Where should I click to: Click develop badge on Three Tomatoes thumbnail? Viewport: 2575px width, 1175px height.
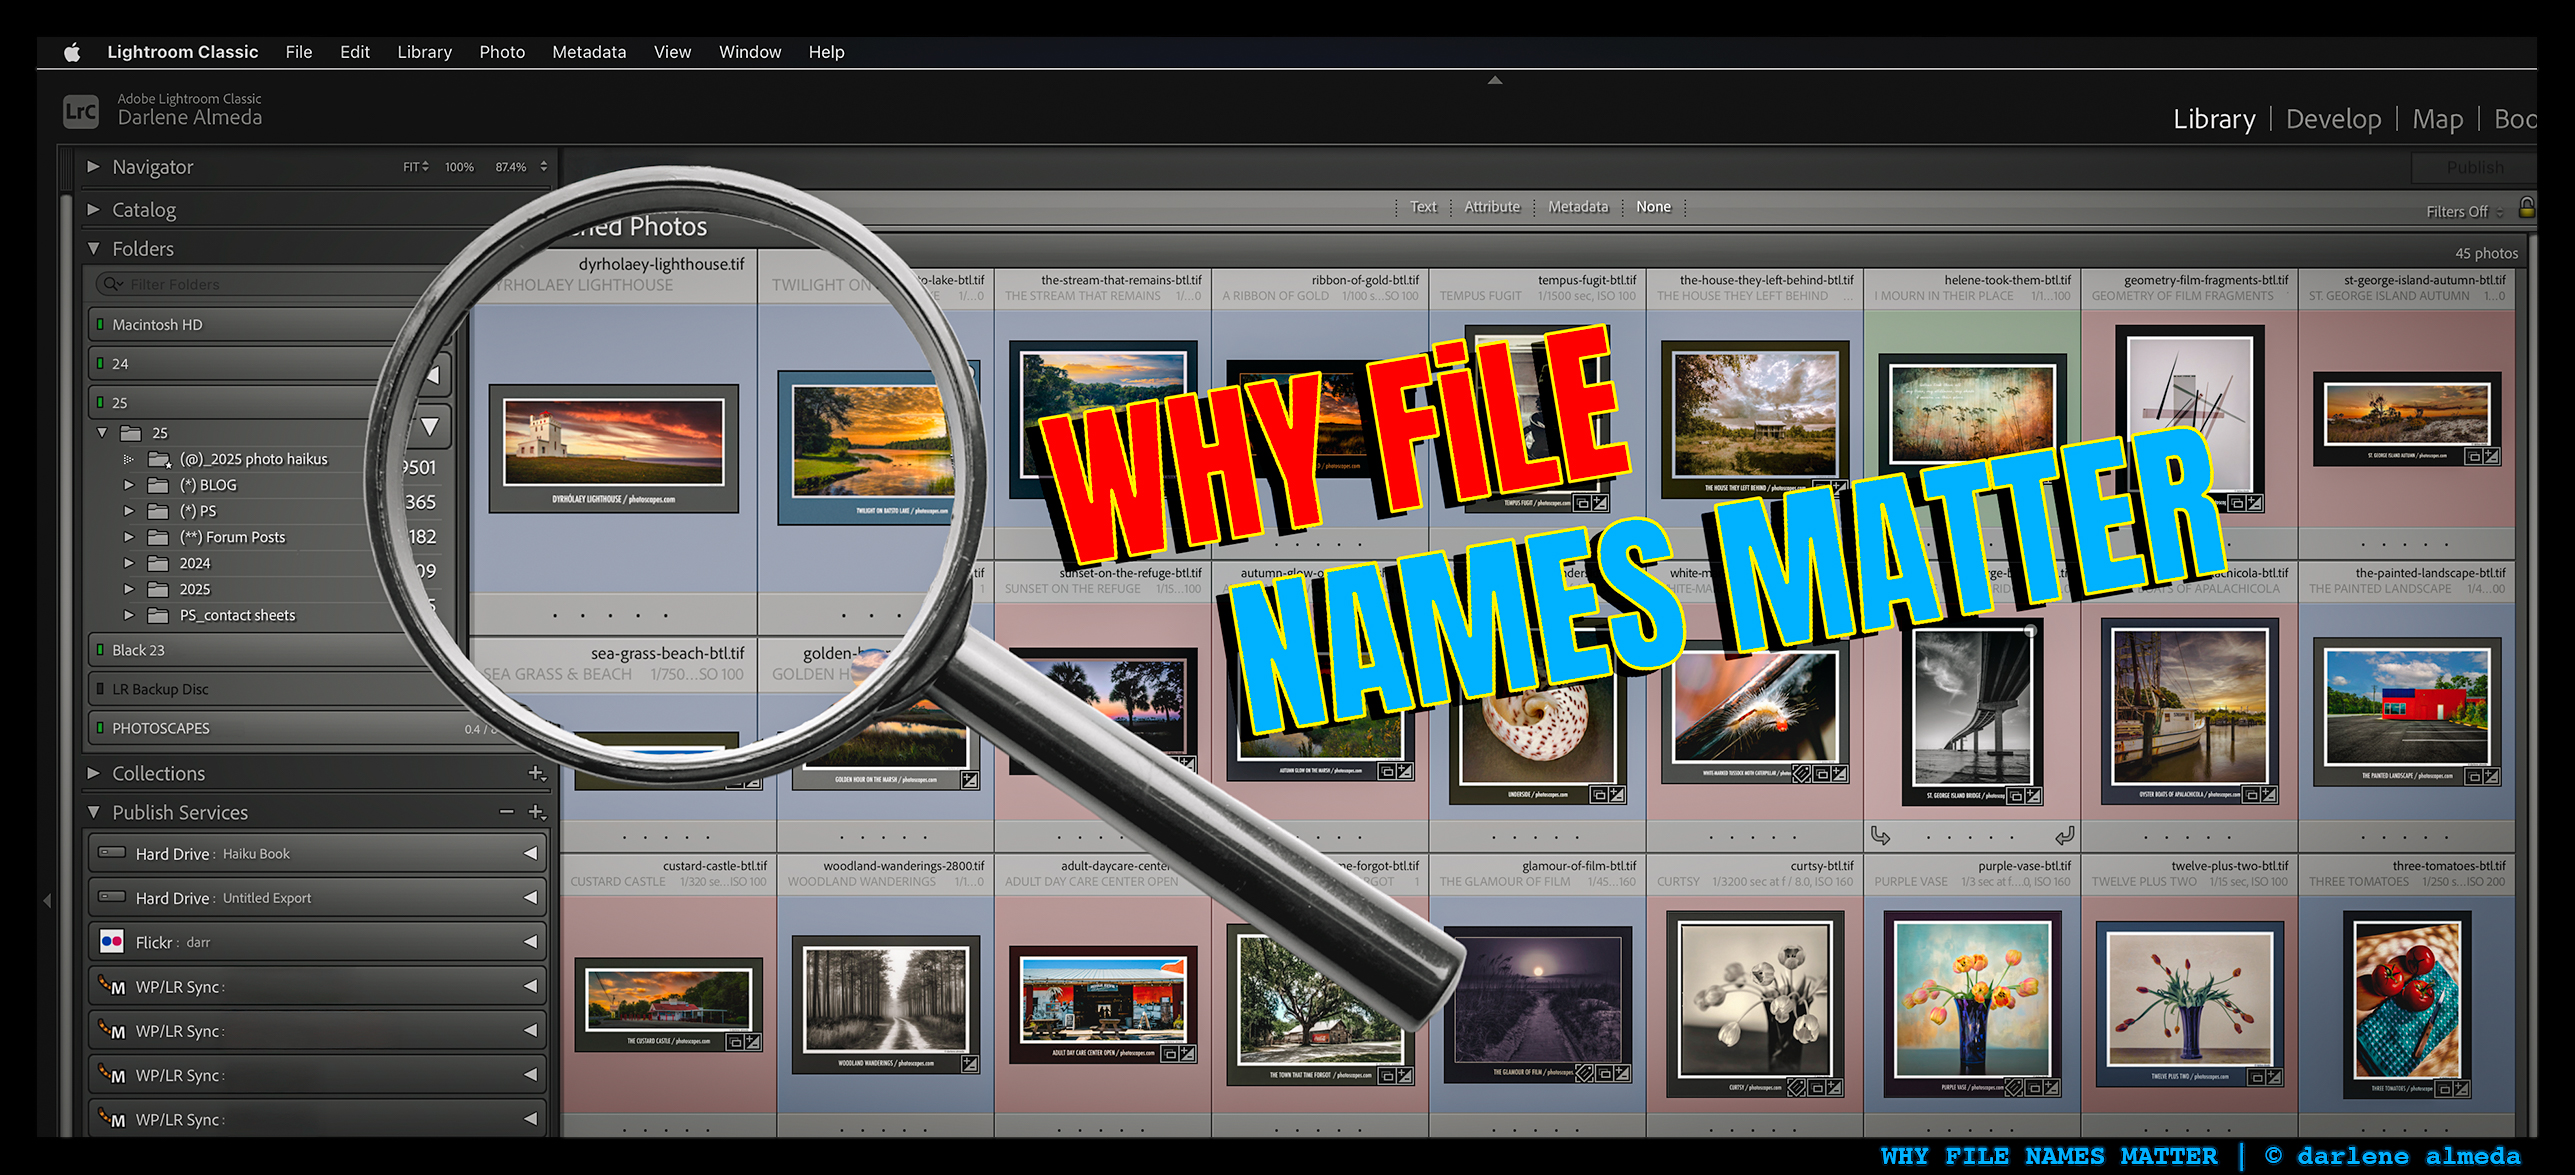click(2461, 1089)
